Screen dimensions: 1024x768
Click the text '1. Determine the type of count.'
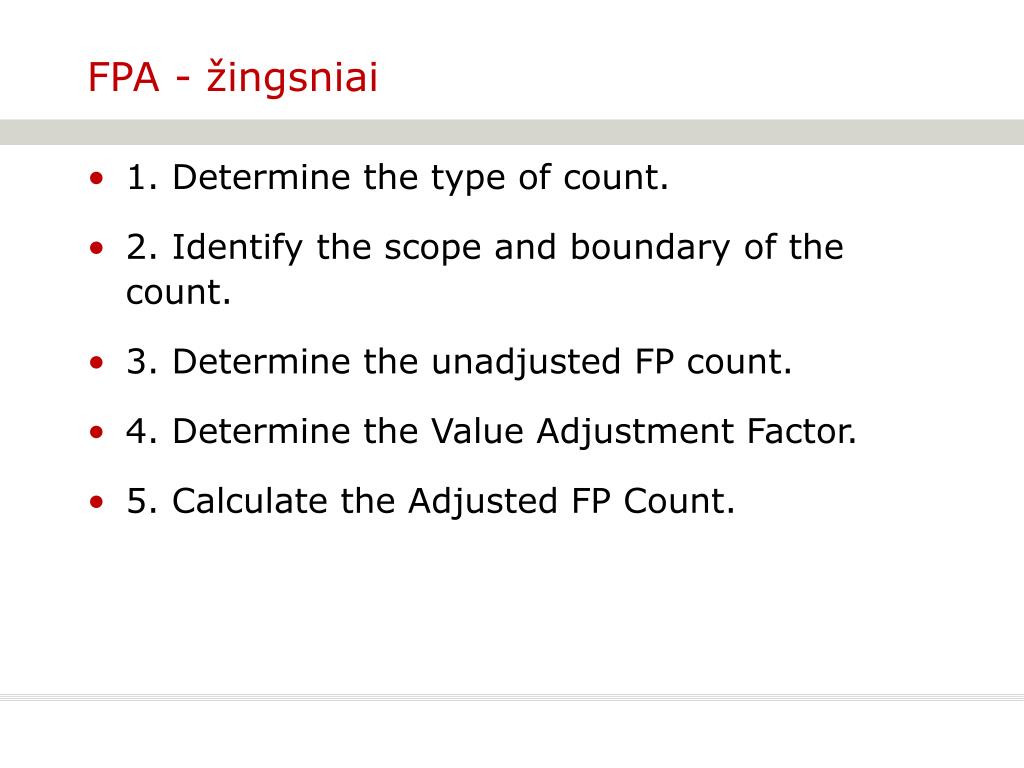pos(398,178)
